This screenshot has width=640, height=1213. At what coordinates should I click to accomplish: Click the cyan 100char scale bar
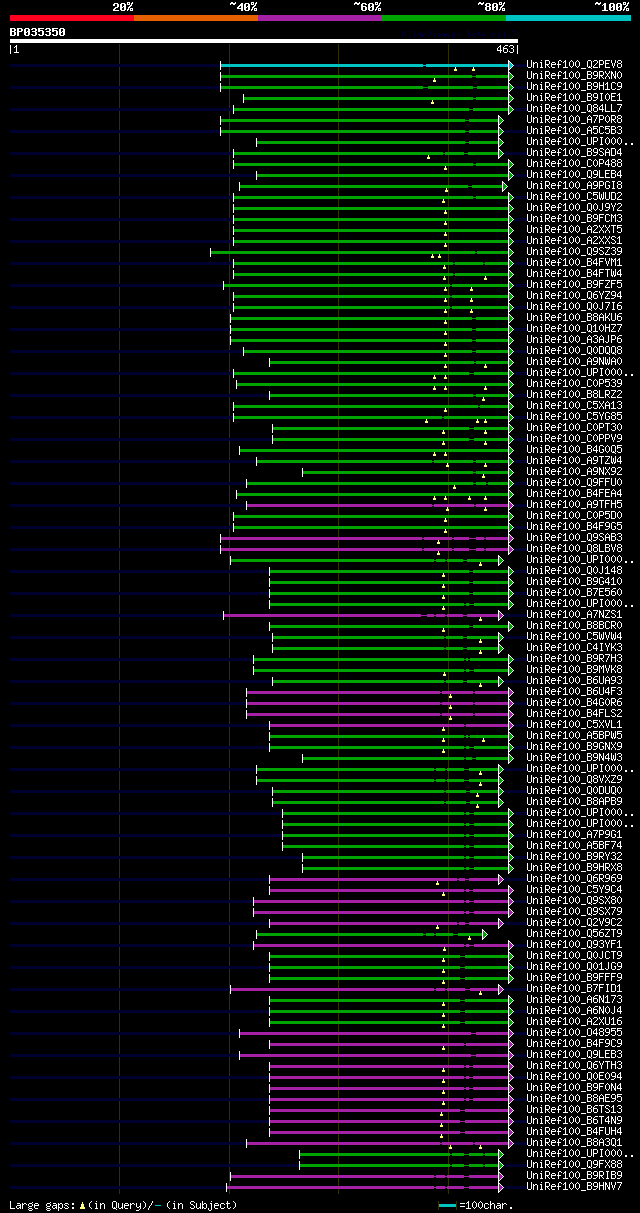click(447, 1205)
